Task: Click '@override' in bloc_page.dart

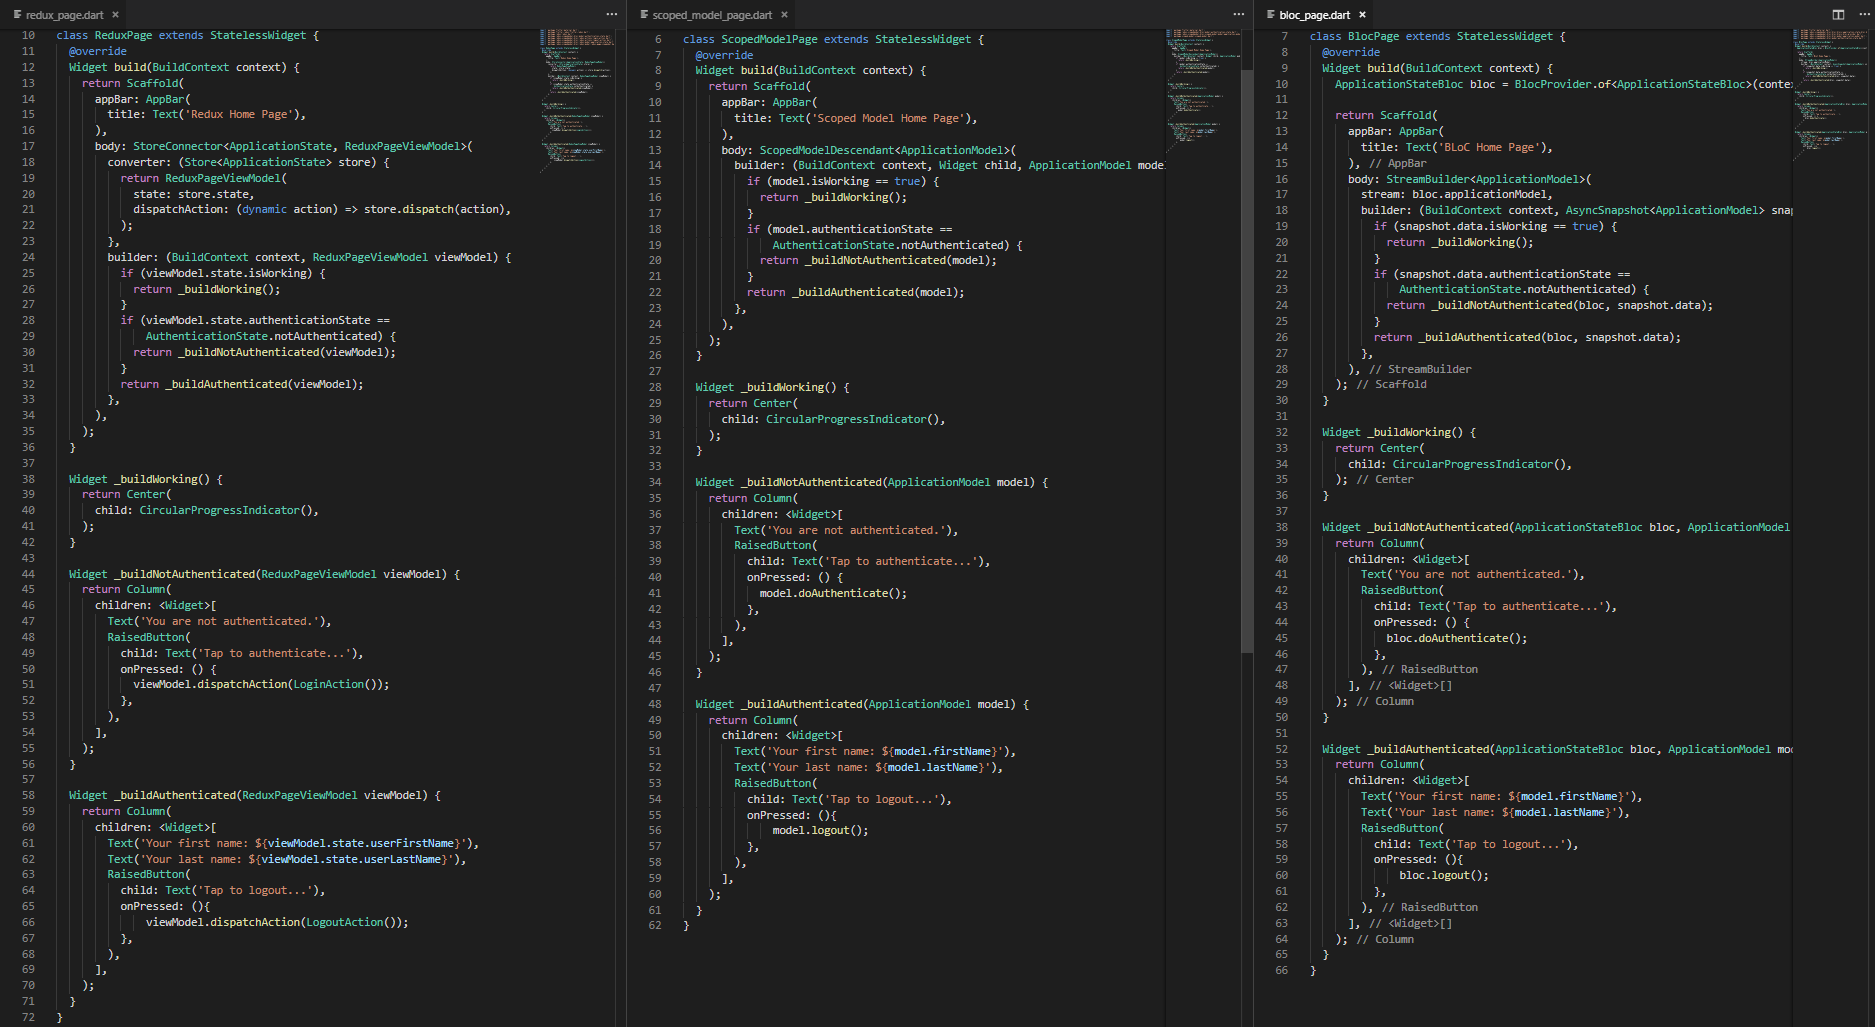Action: coord(1351,52)
